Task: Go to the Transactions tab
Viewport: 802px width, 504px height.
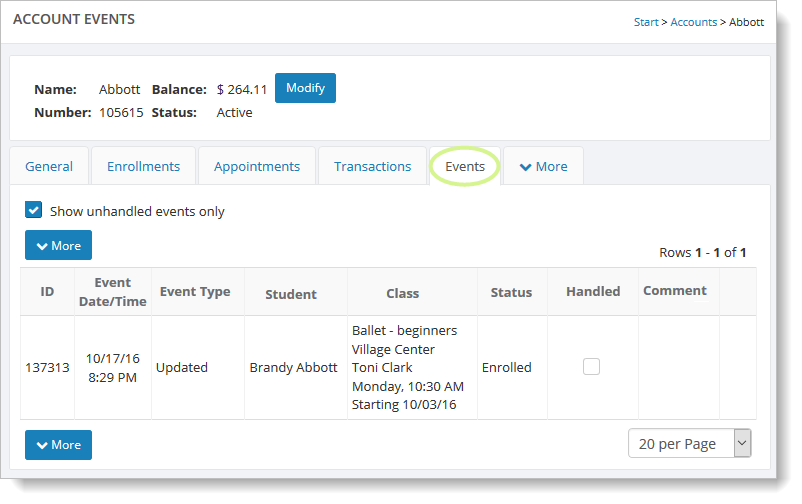Action: [x=372, y=166]
